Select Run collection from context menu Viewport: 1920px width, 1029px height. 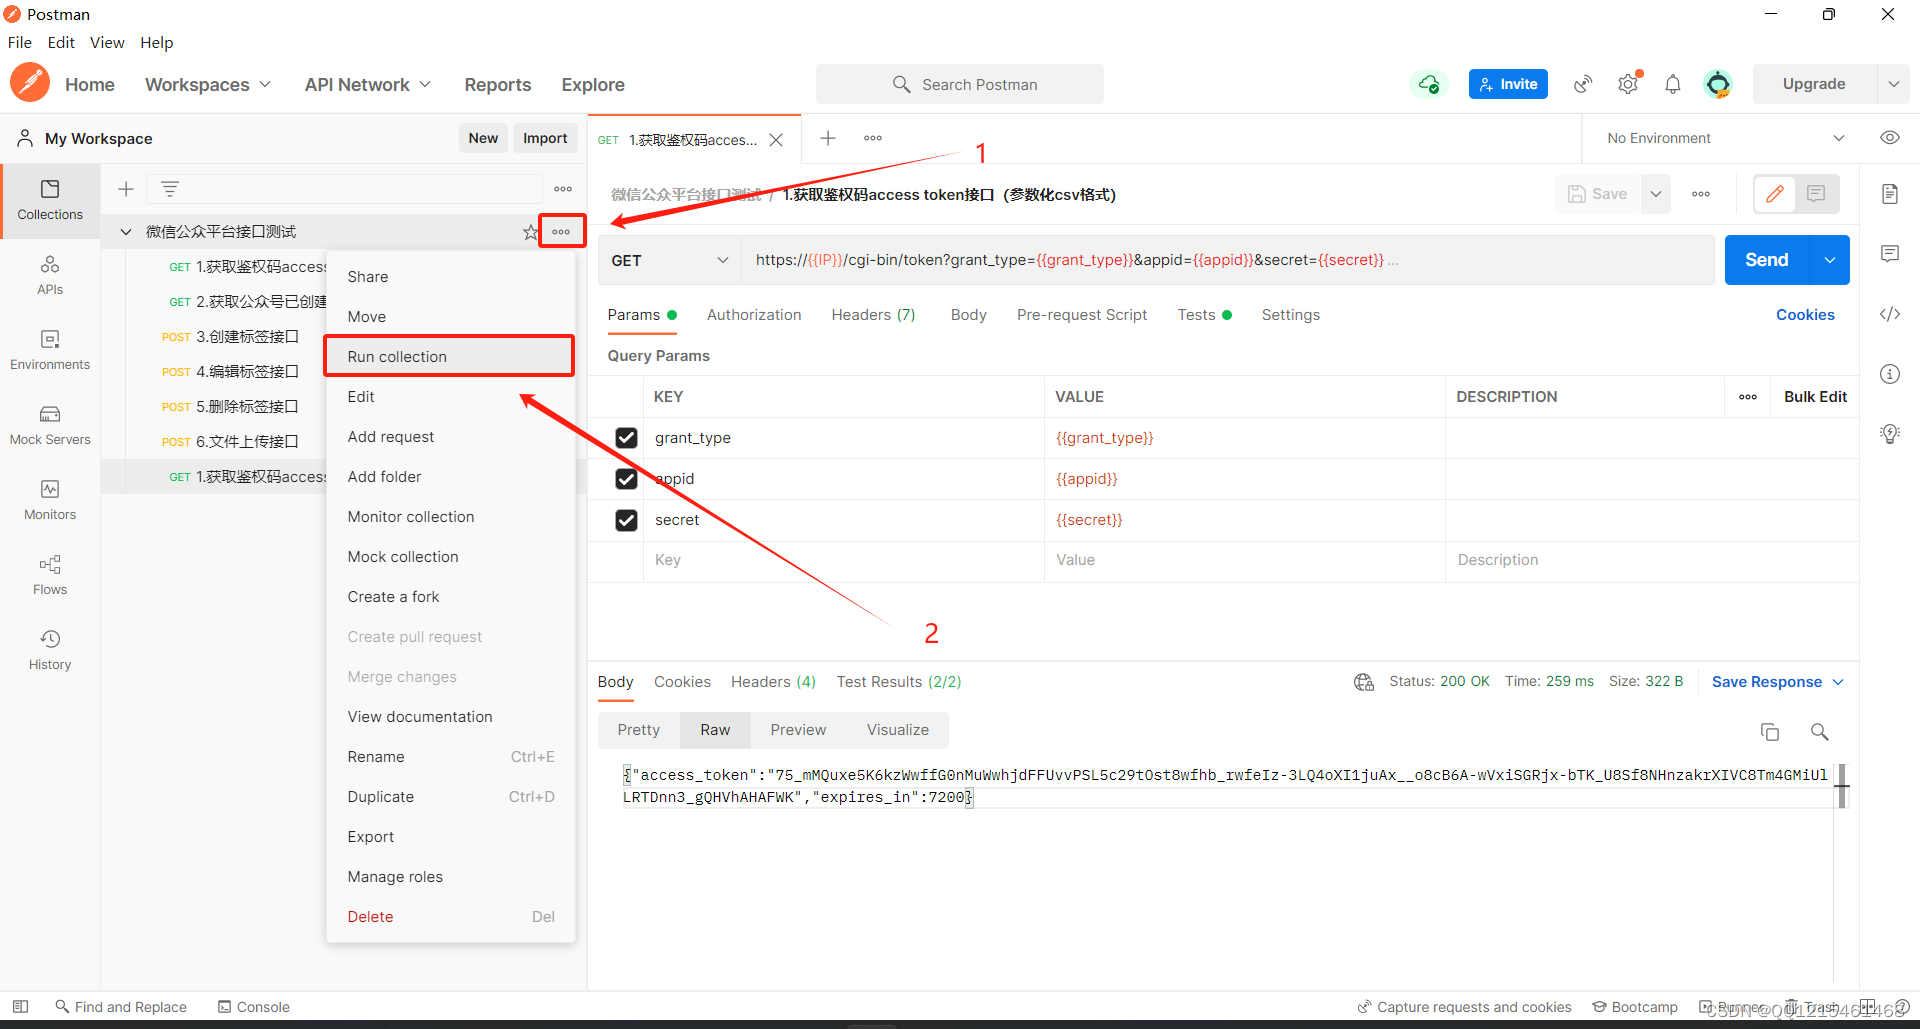449,356
